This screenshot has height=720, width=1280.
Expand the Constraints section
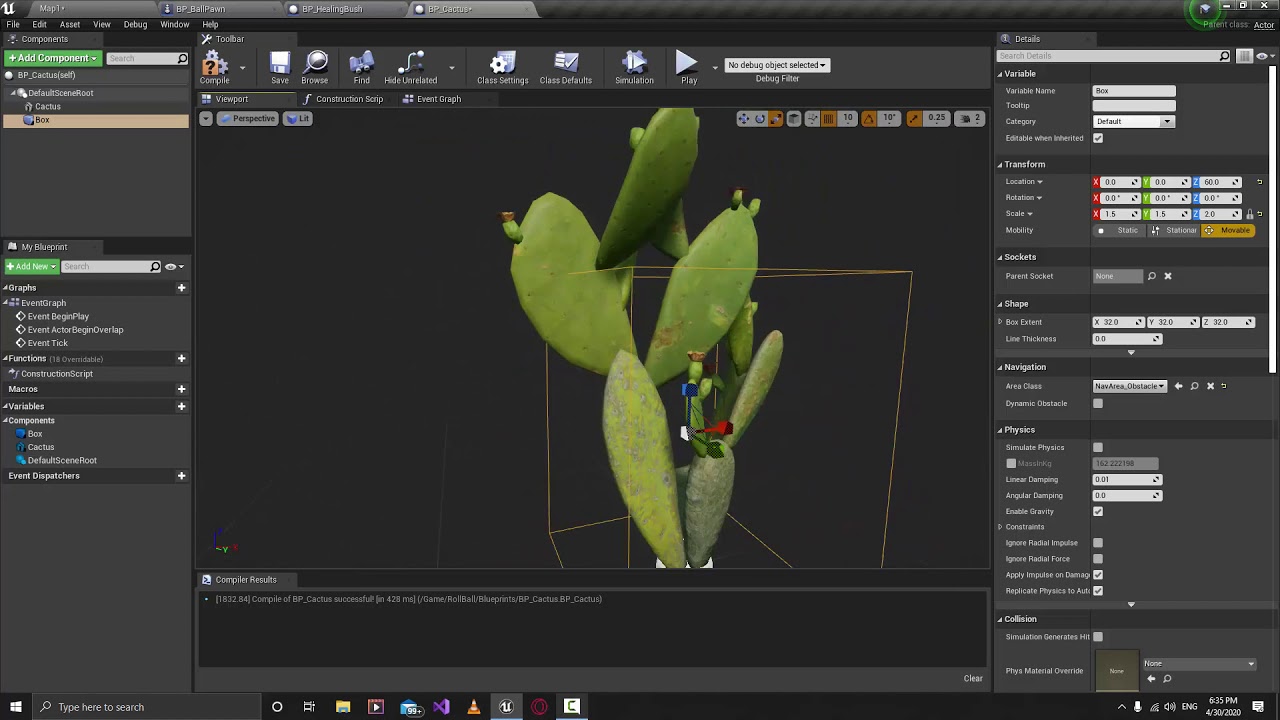tap(1000, 527)
